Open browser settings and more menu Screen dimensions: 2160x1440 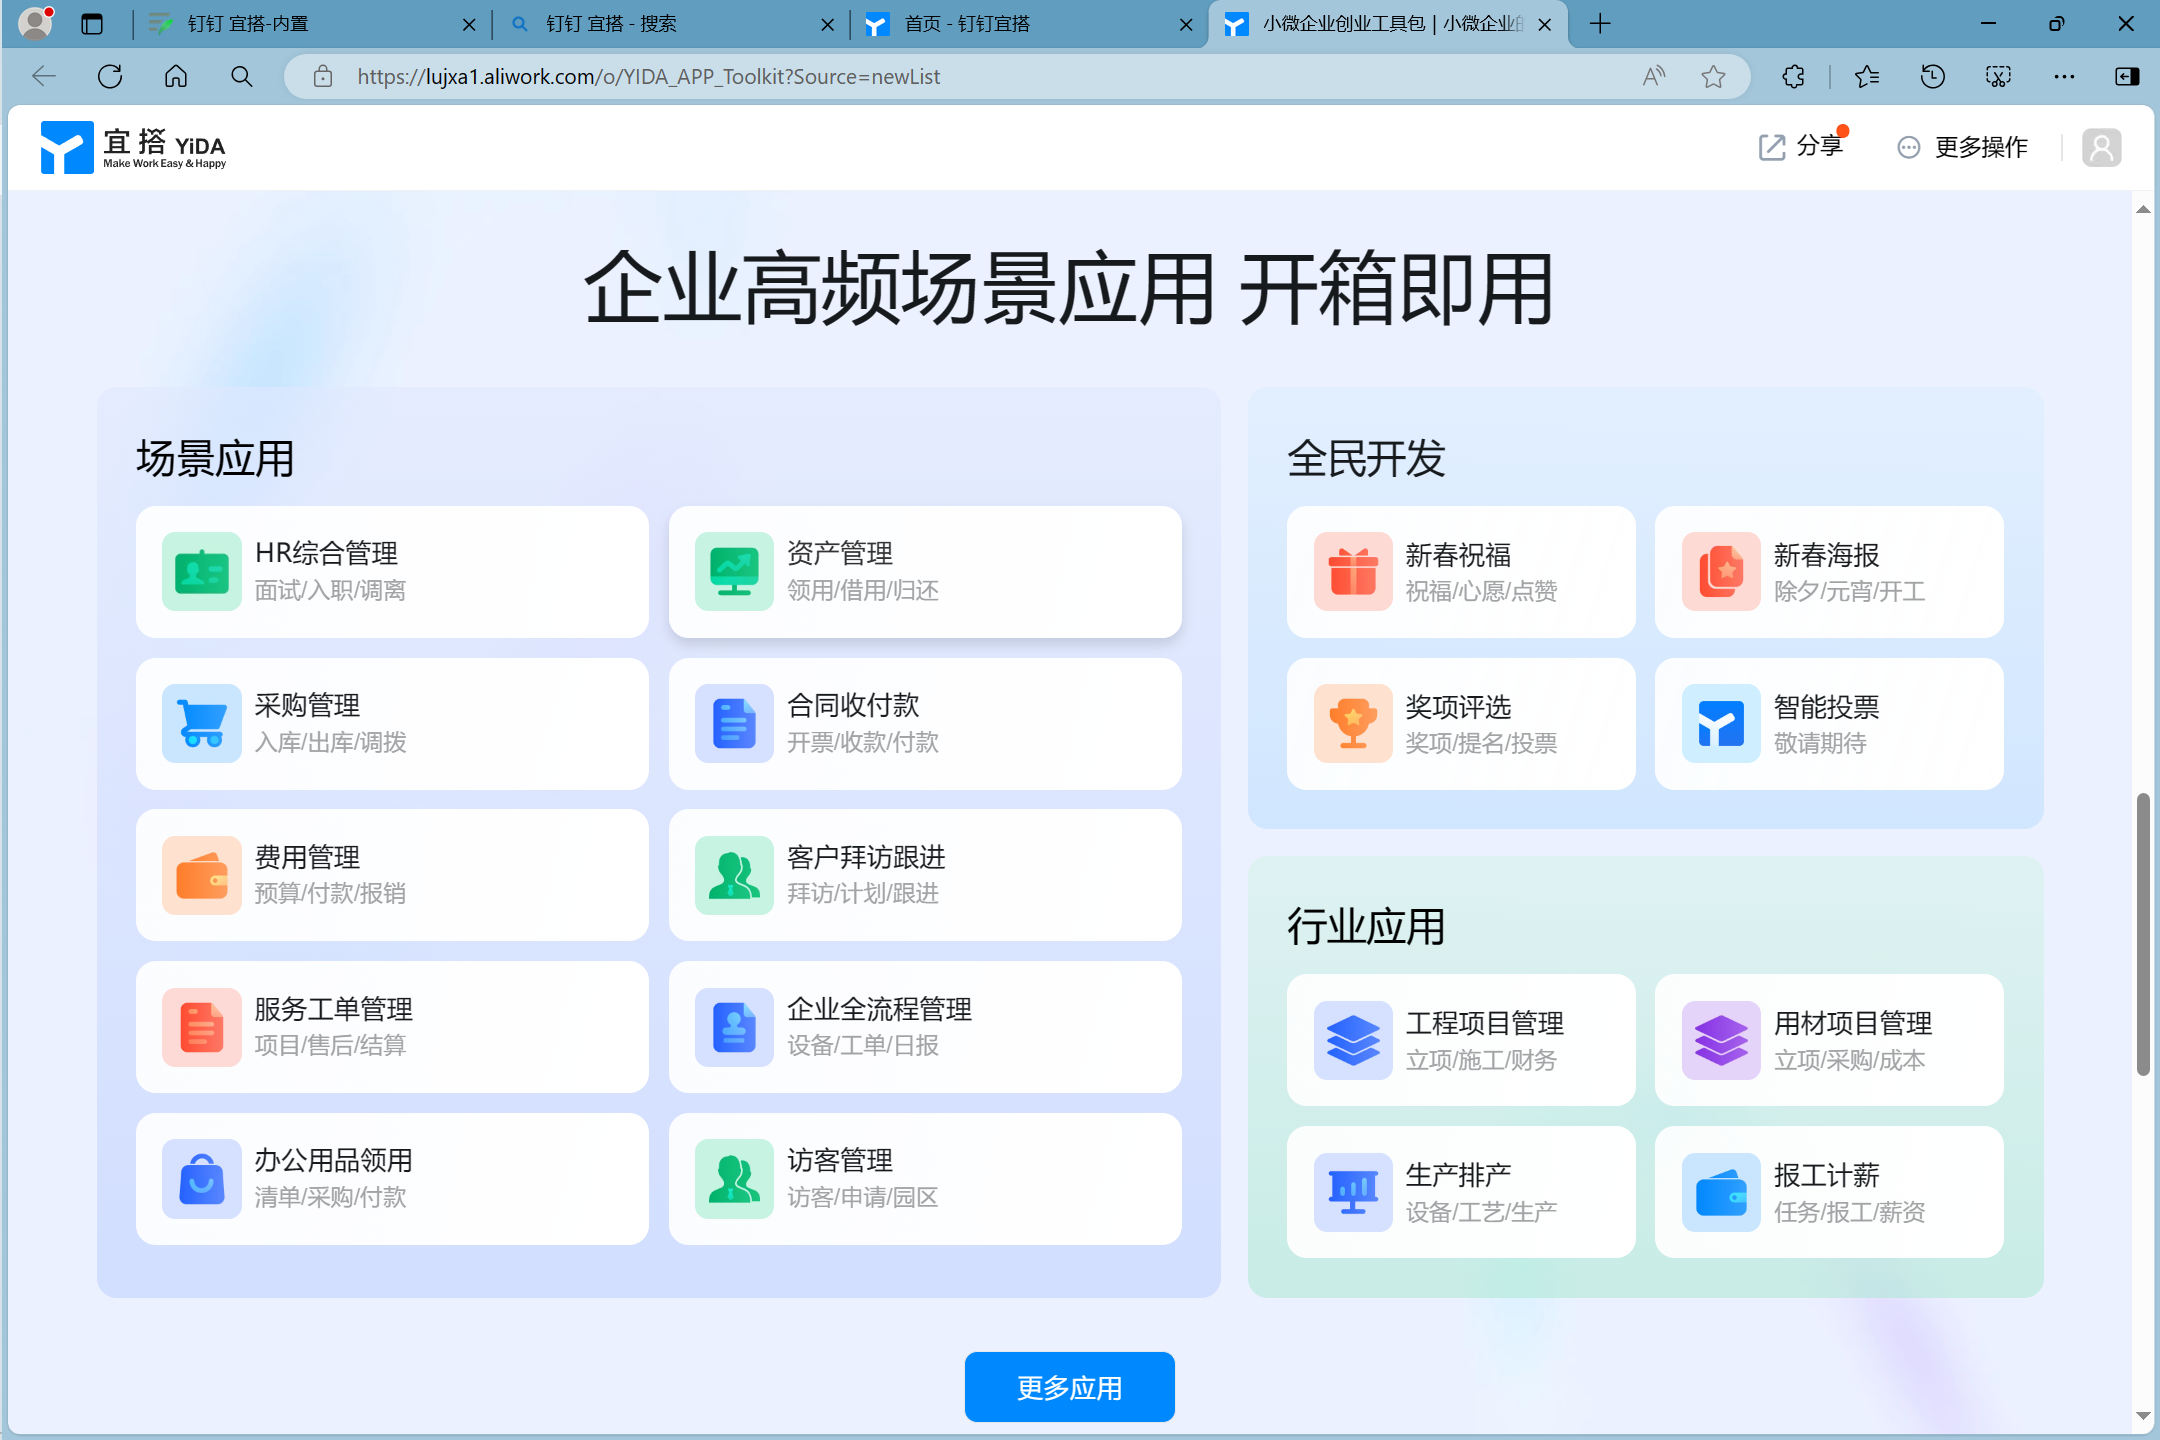[2064, 76]
